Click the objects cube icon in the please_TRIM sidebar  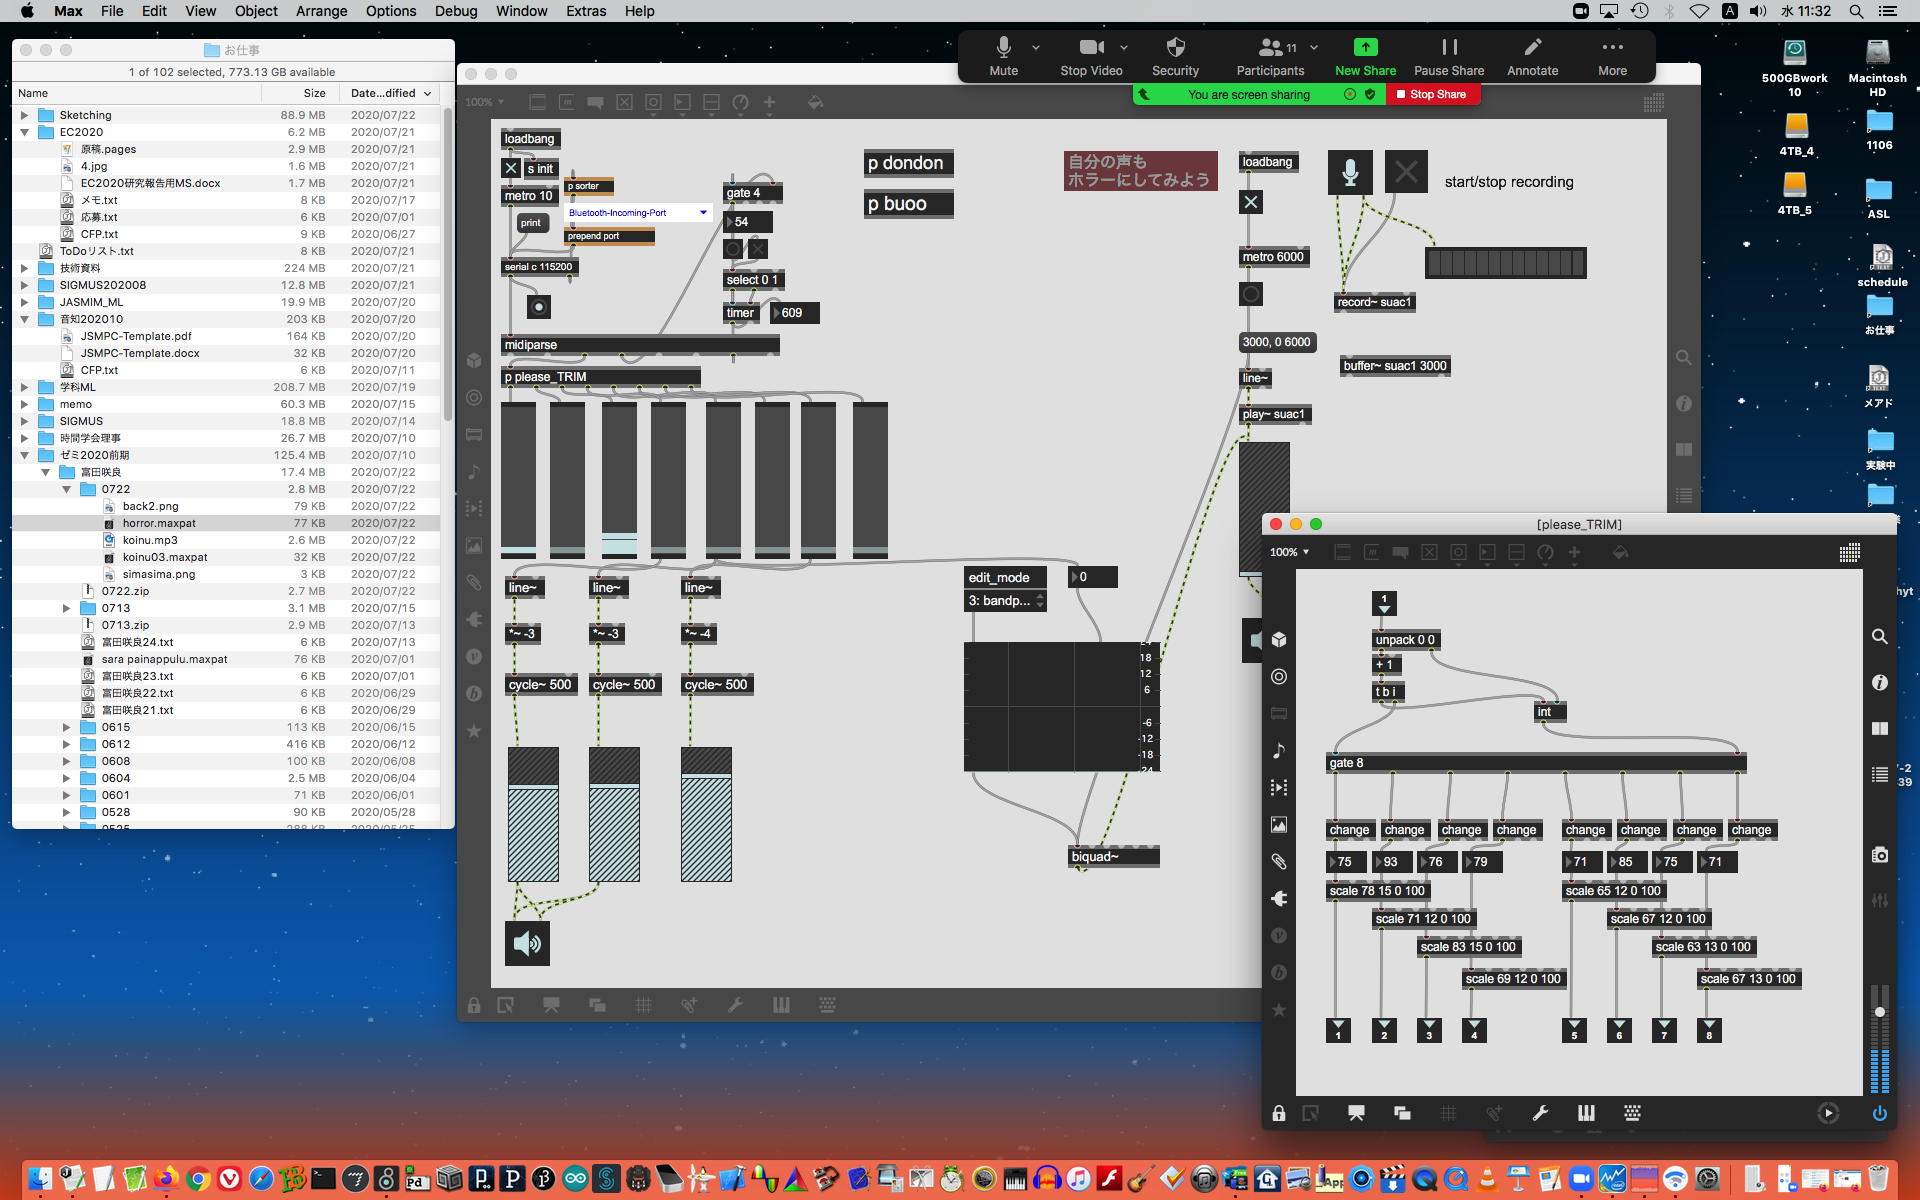point(1279,640)
